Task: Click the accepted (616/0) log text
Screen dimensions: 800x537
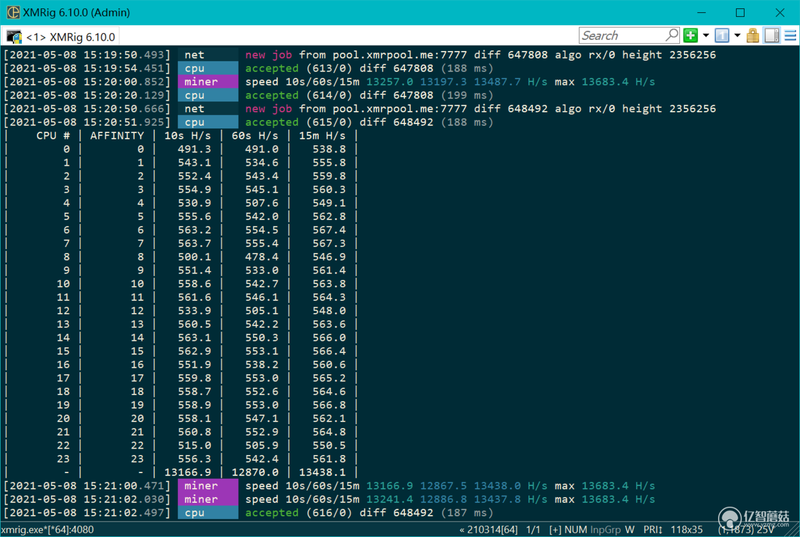Action: [298, 513]
